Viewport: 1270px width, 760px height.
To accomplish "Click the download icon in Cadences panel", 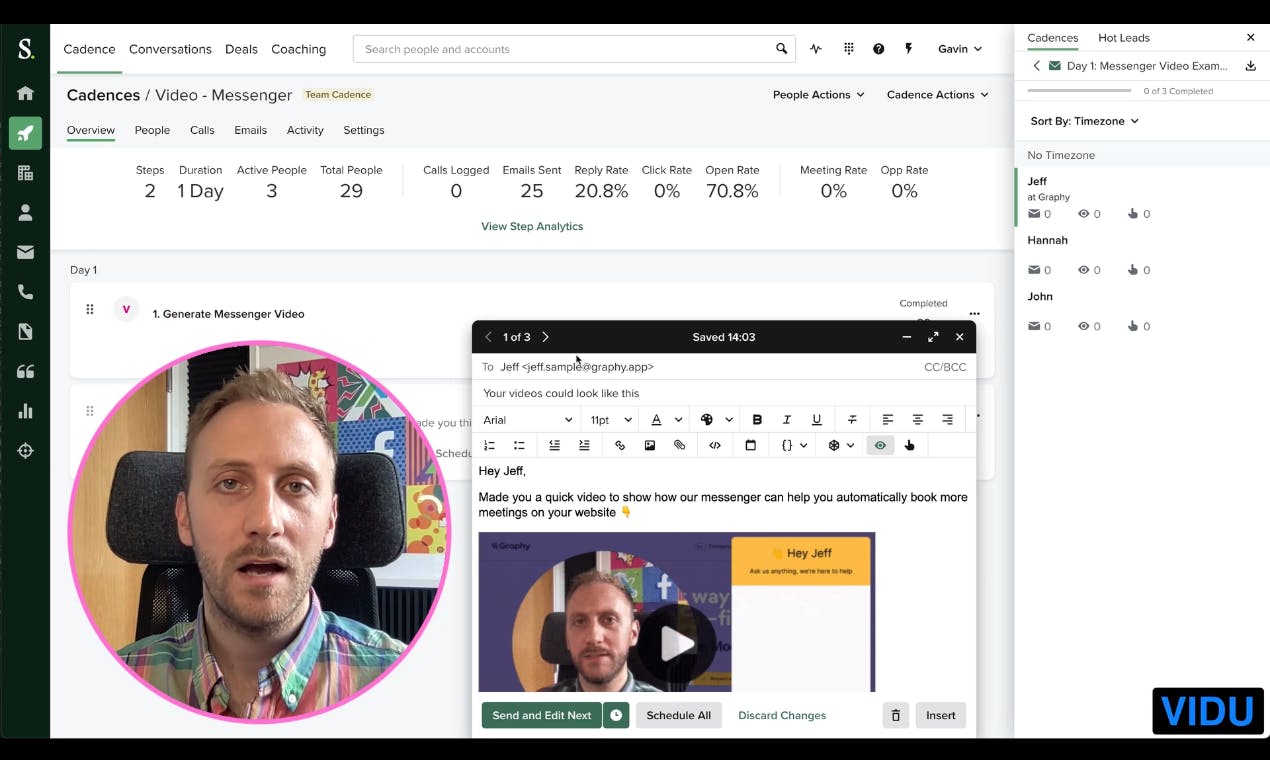I will pyautogui.click(x=1250, y=66).
